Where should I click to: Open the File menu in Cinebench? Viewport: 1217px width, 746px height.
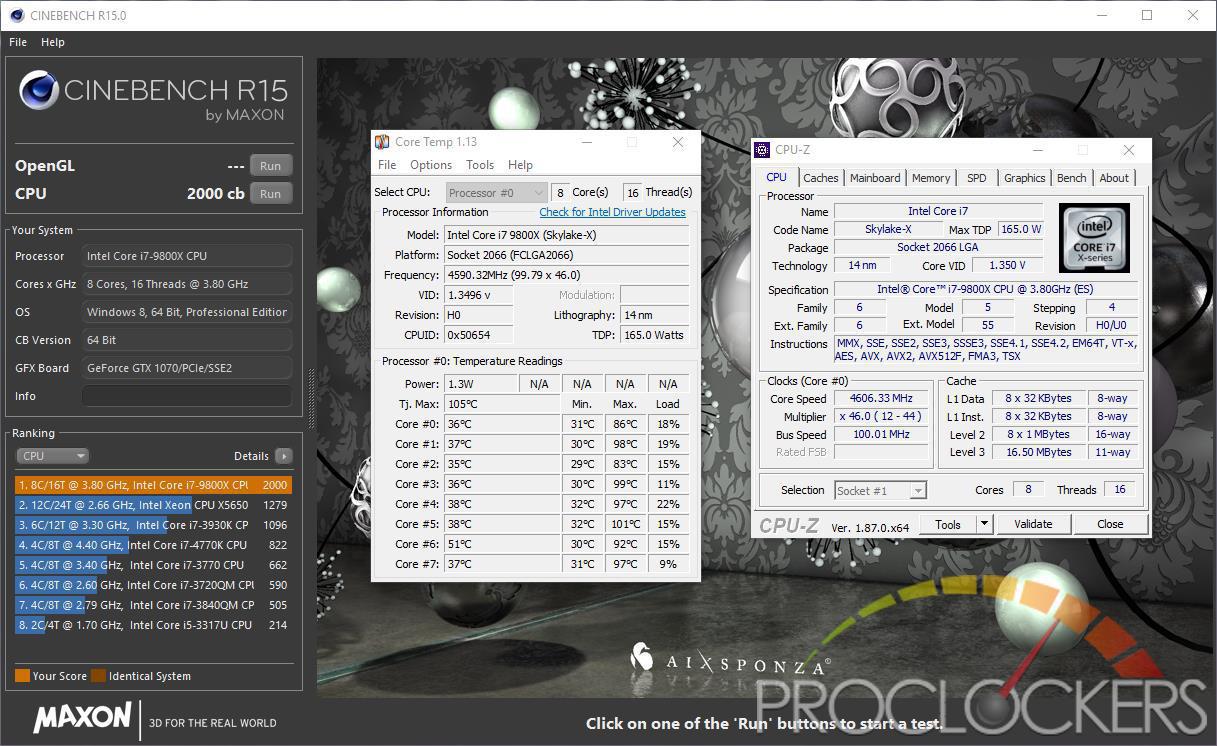coord(18,42)
